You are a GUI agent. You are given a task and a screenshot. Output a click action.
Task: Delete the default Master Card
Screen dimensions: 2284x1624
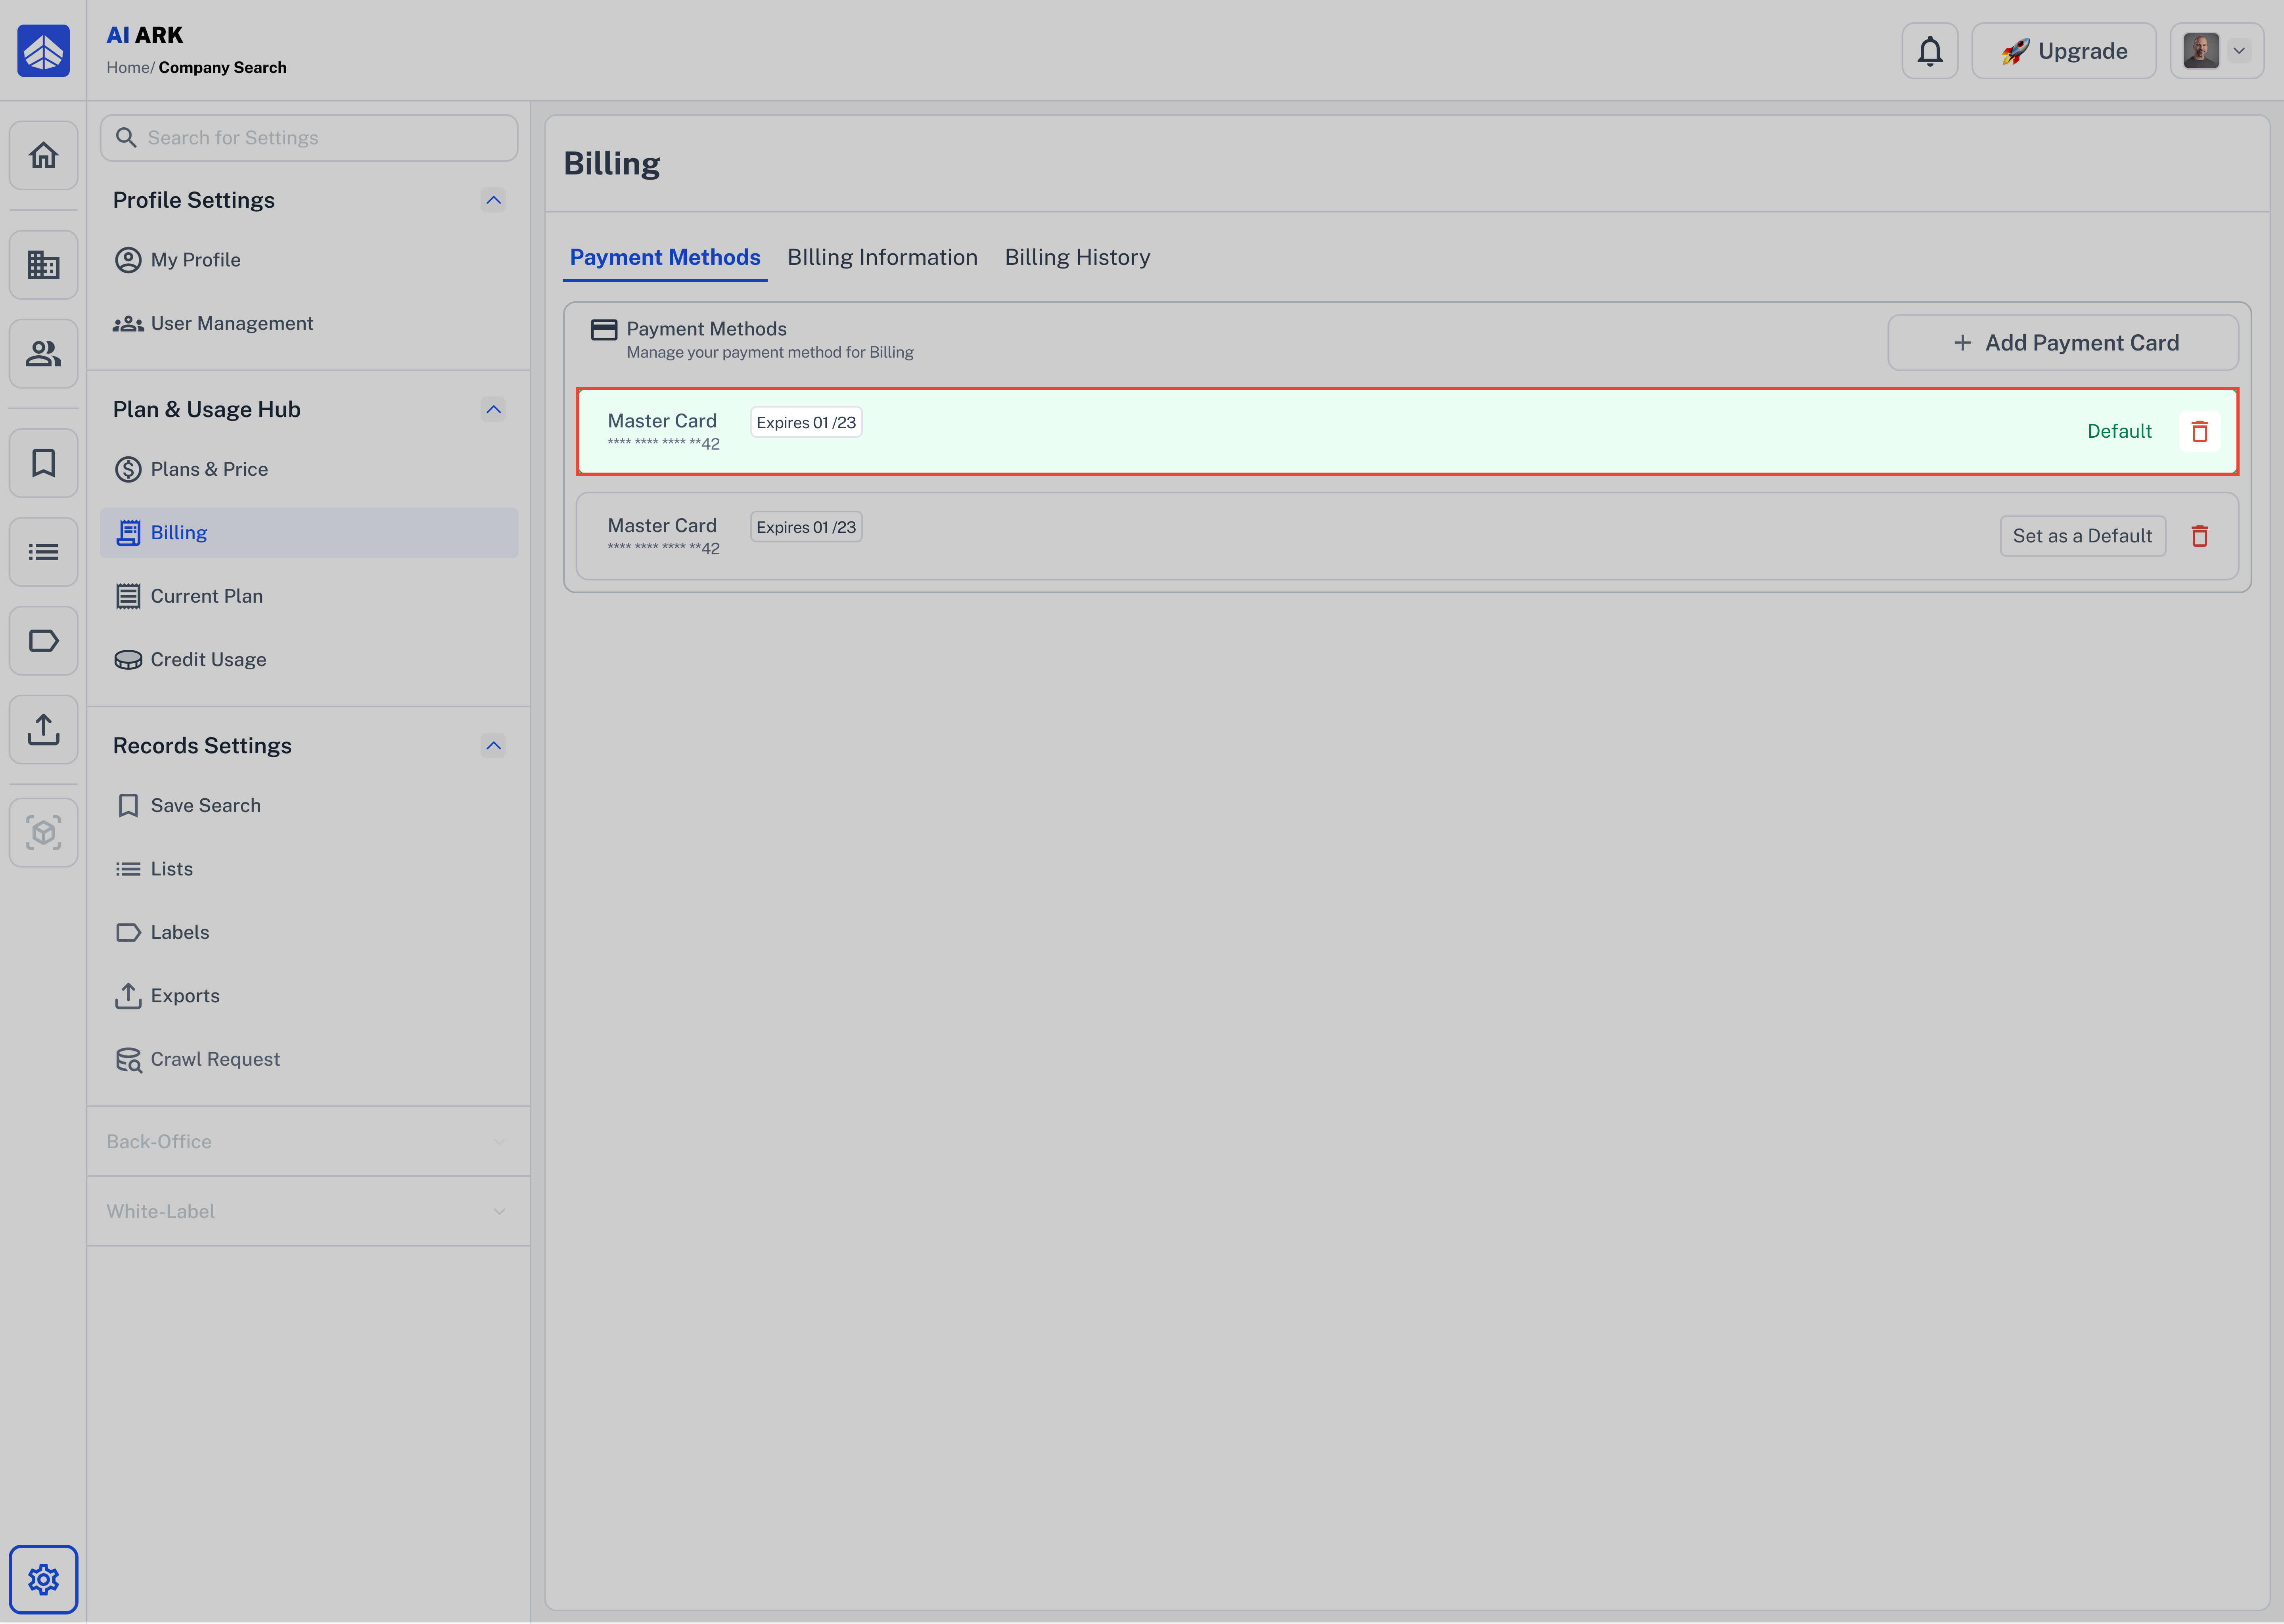click(2200, 432)
